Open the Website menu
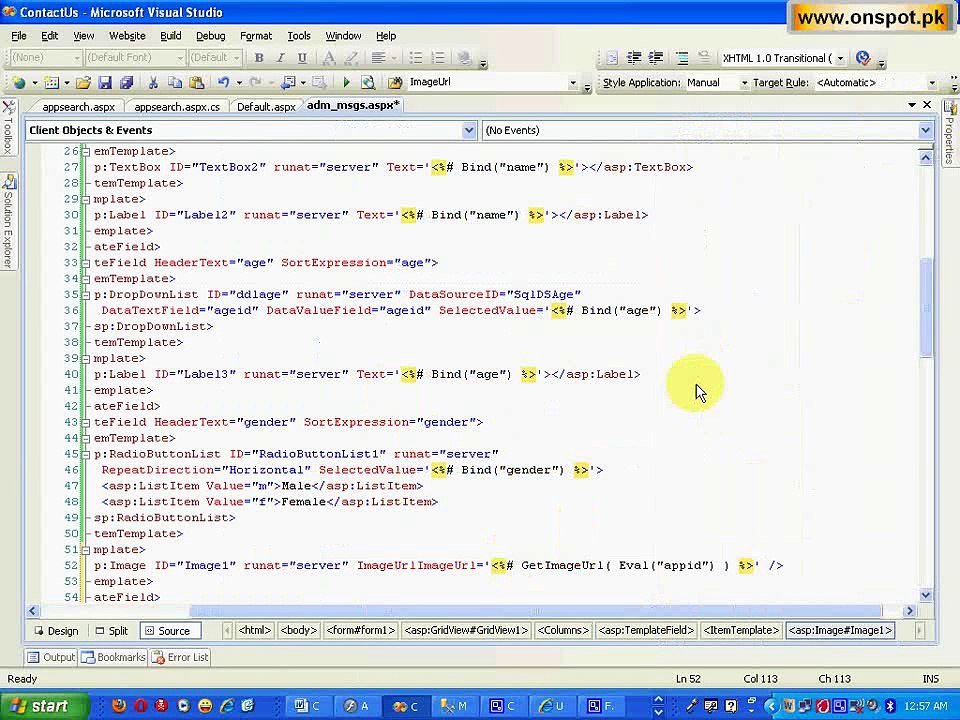960x720 pixels. tap(127, 36)
